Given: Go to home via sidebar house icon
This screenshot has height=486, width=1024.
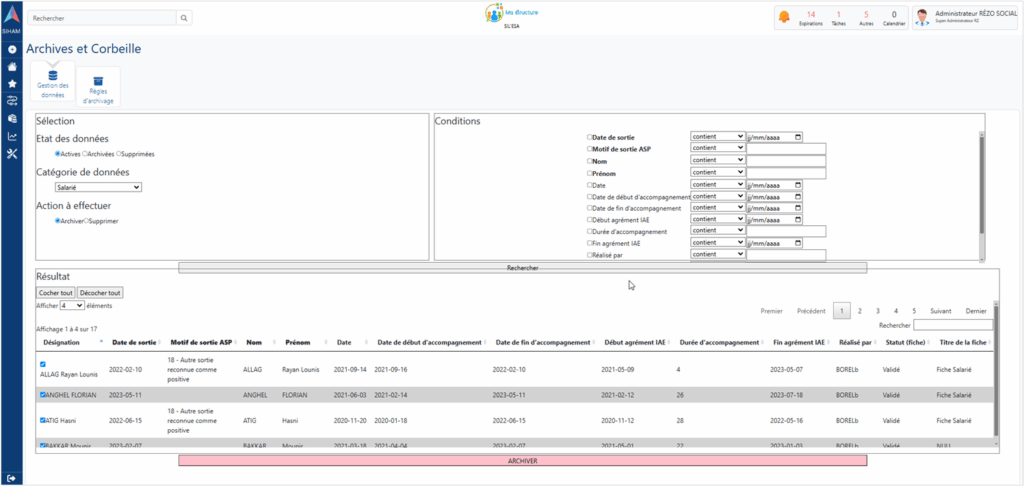Looking at the screenshot, I should coord(12,67).
